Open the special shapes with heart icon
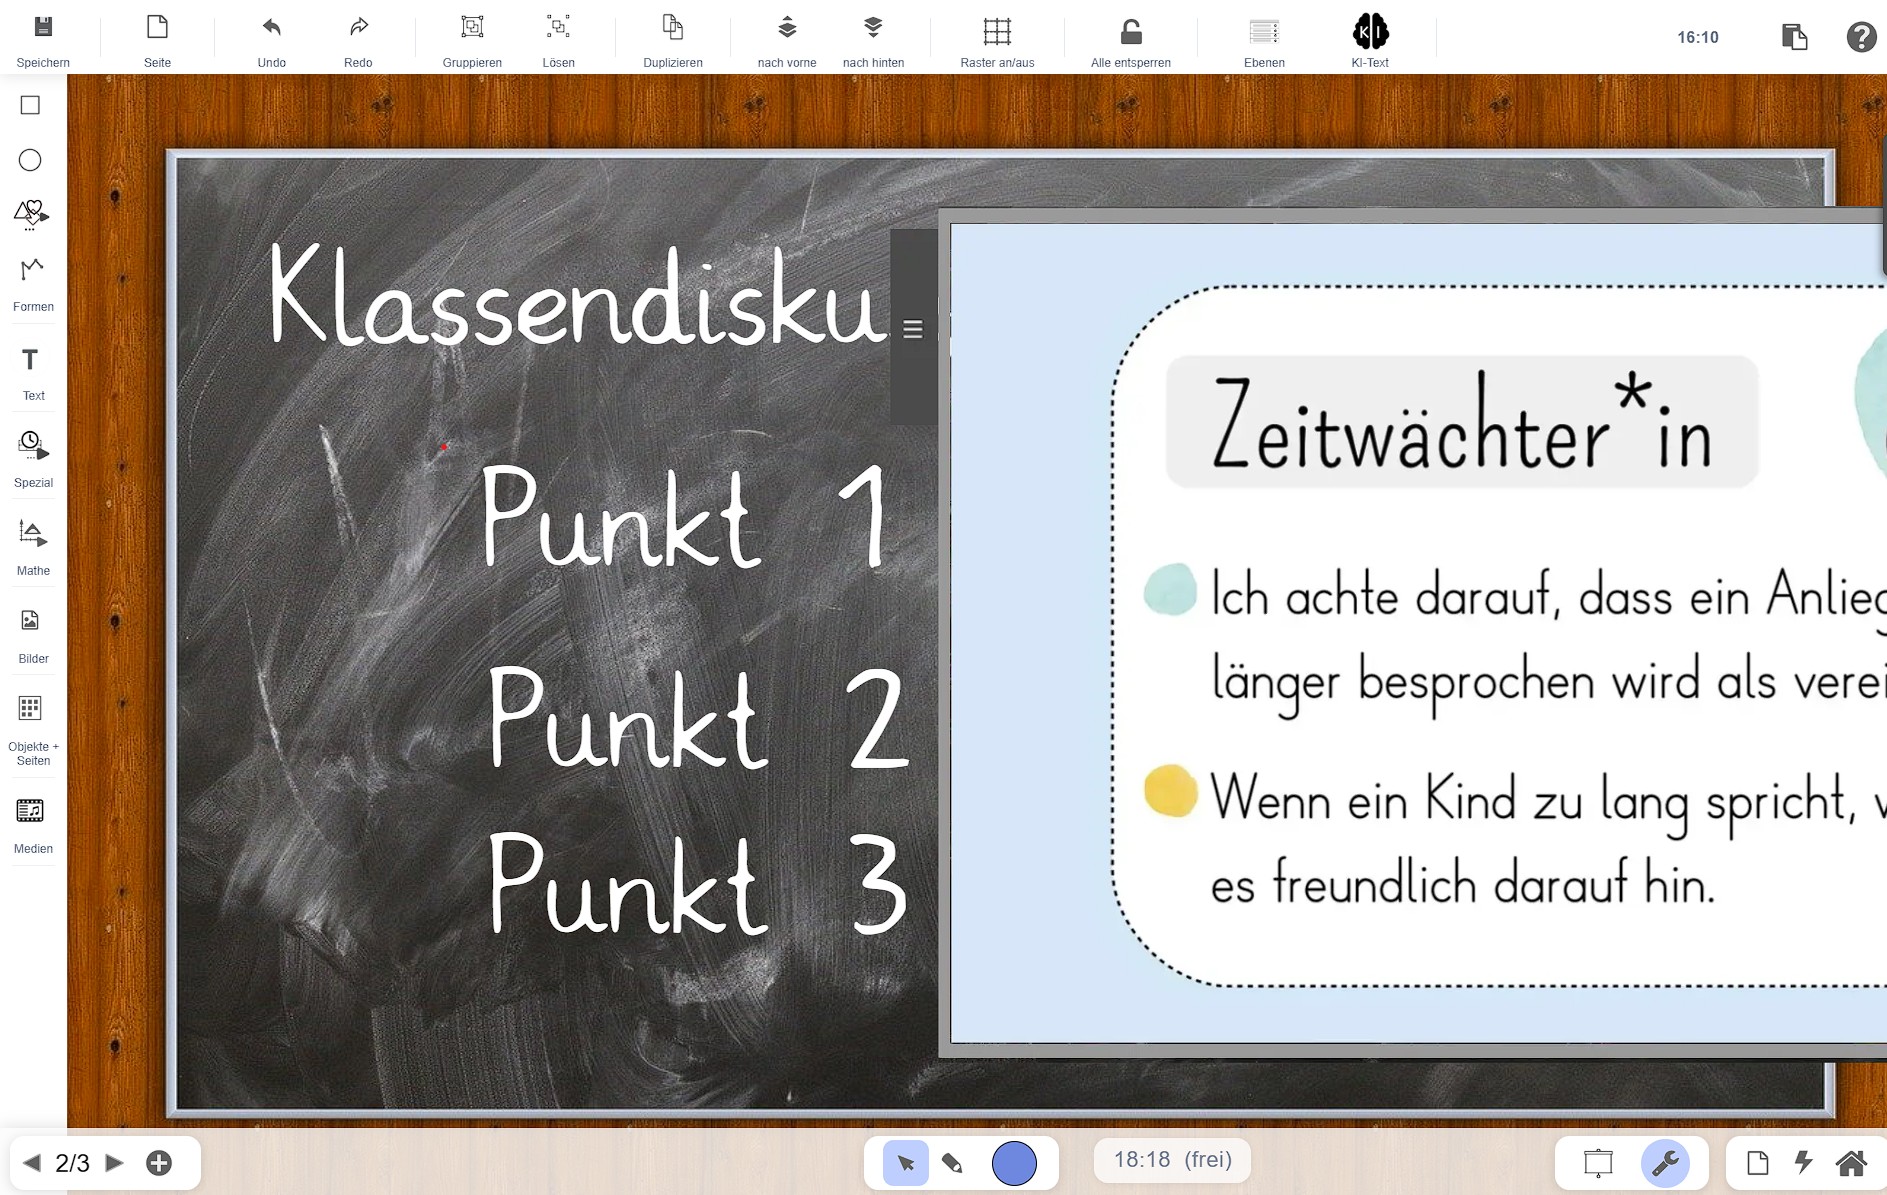The height and width of the screenshot is (1195, 1887). pyautogui.click(x=31, y=214)
